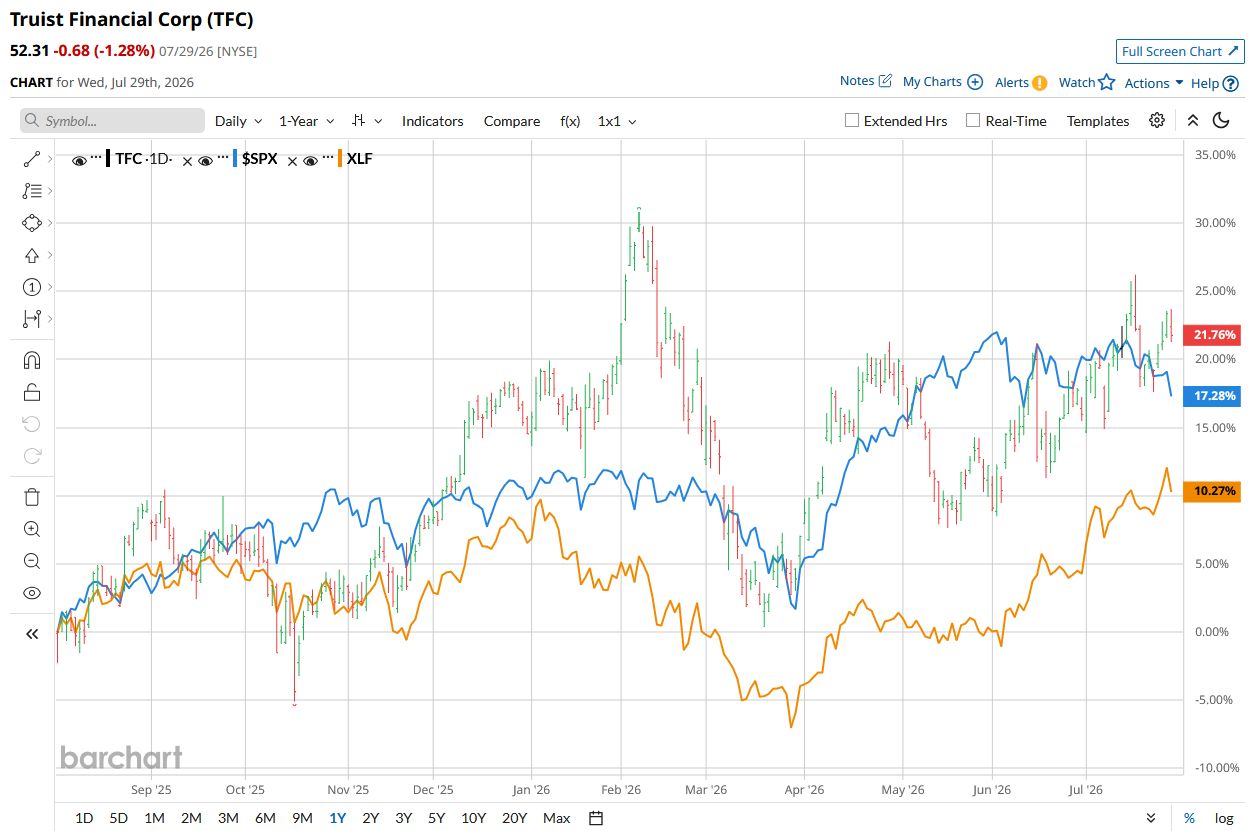Select the 3M time range

point(228,818)
